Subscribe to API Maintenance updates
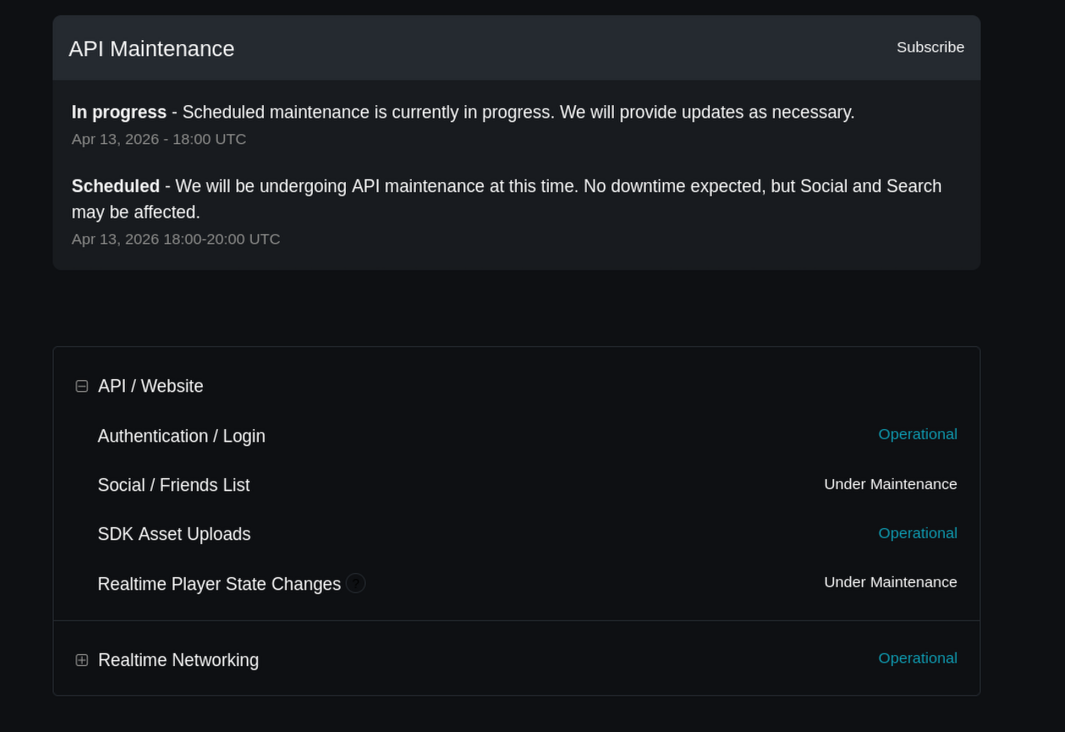 coord(930,48)
